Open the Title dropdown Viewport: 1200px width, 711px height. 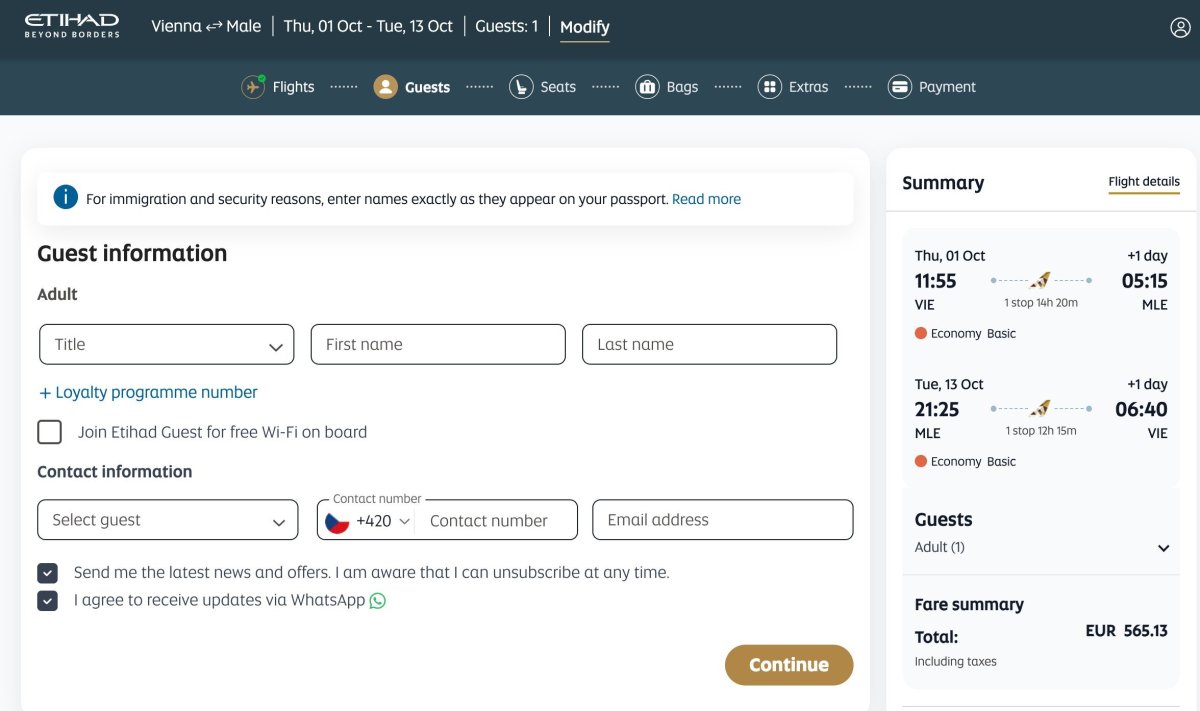pos(167,344)
